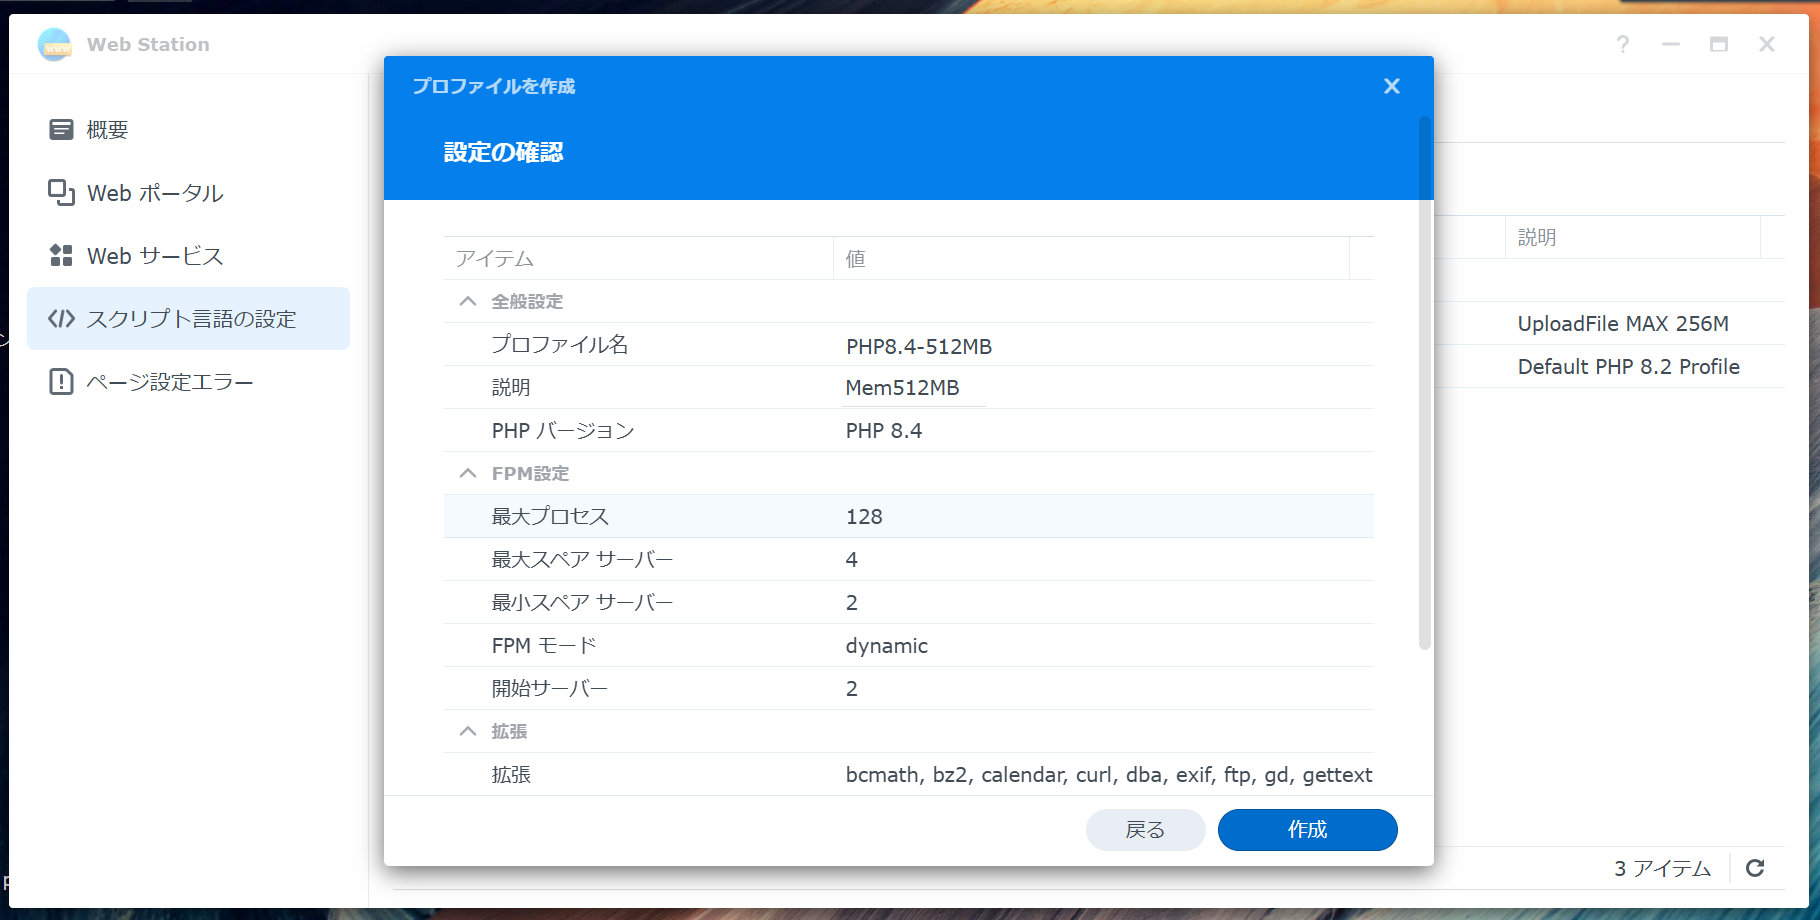Screen dimensions: 1820x920
Task: Go to the ページ設定エラー page
Action: click(x=170, y=382)
